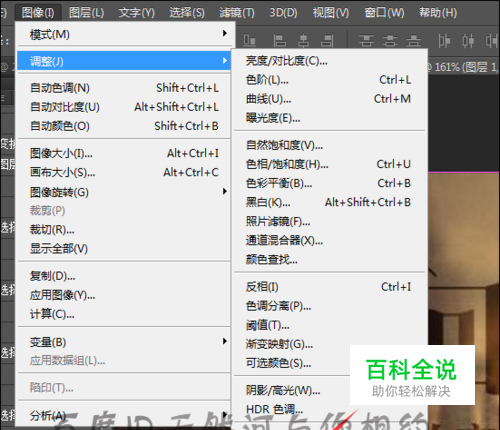500x430 pixels.
Task: Click the align horizontal centers icon
Action: pos(303,41)
